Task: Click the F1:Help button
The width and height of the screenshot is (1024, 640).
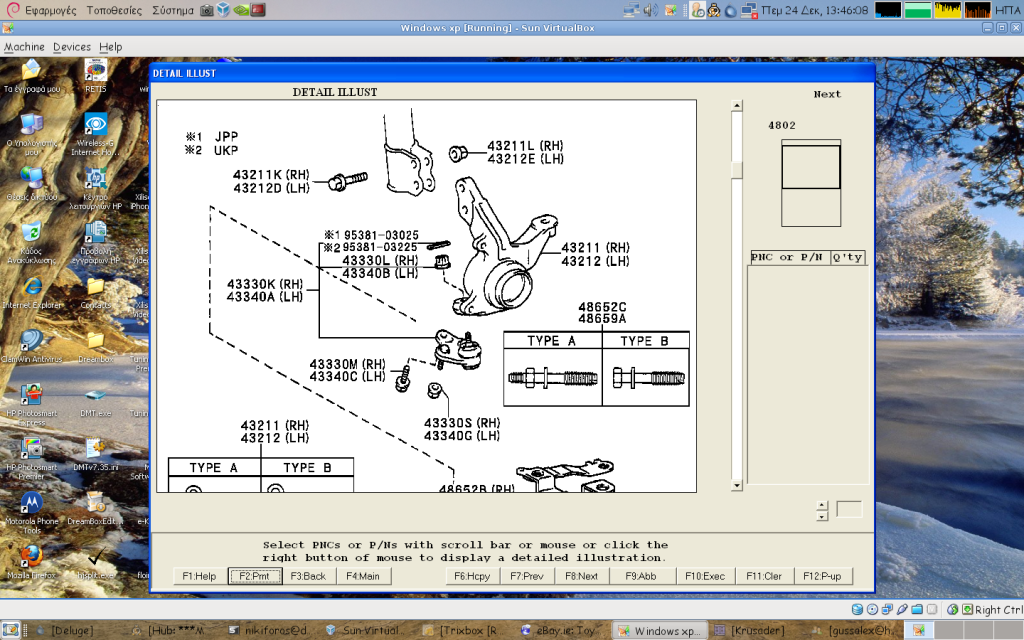Action: point(199,576)
